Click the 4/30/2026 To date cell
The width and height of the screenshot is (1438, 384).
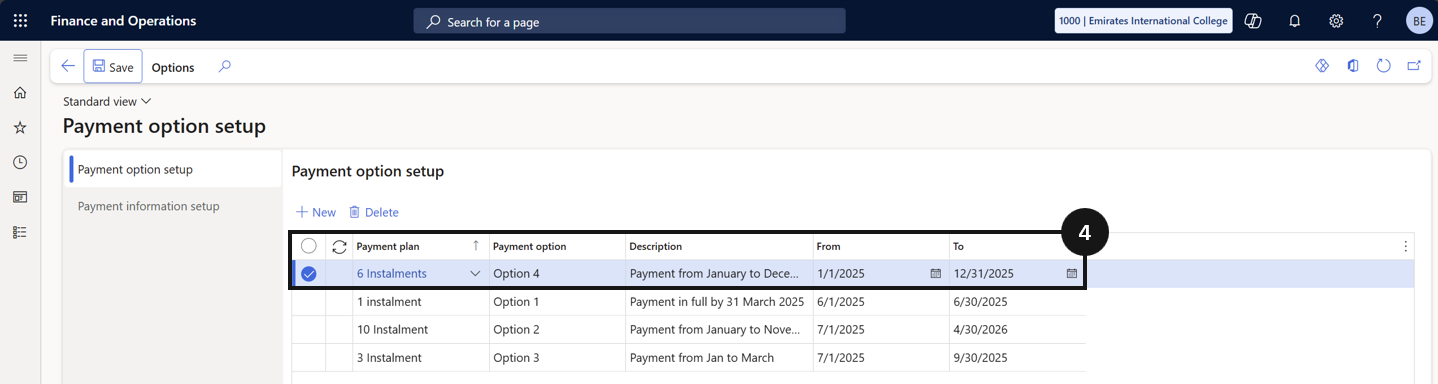(1017, 330)
